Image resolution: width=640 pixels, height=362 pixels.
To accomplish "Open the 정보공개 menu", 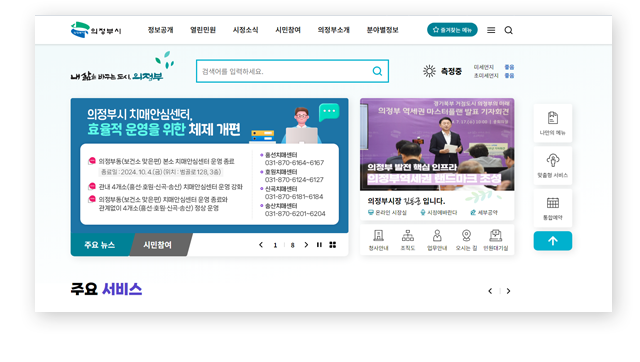I will pos(160,30).
